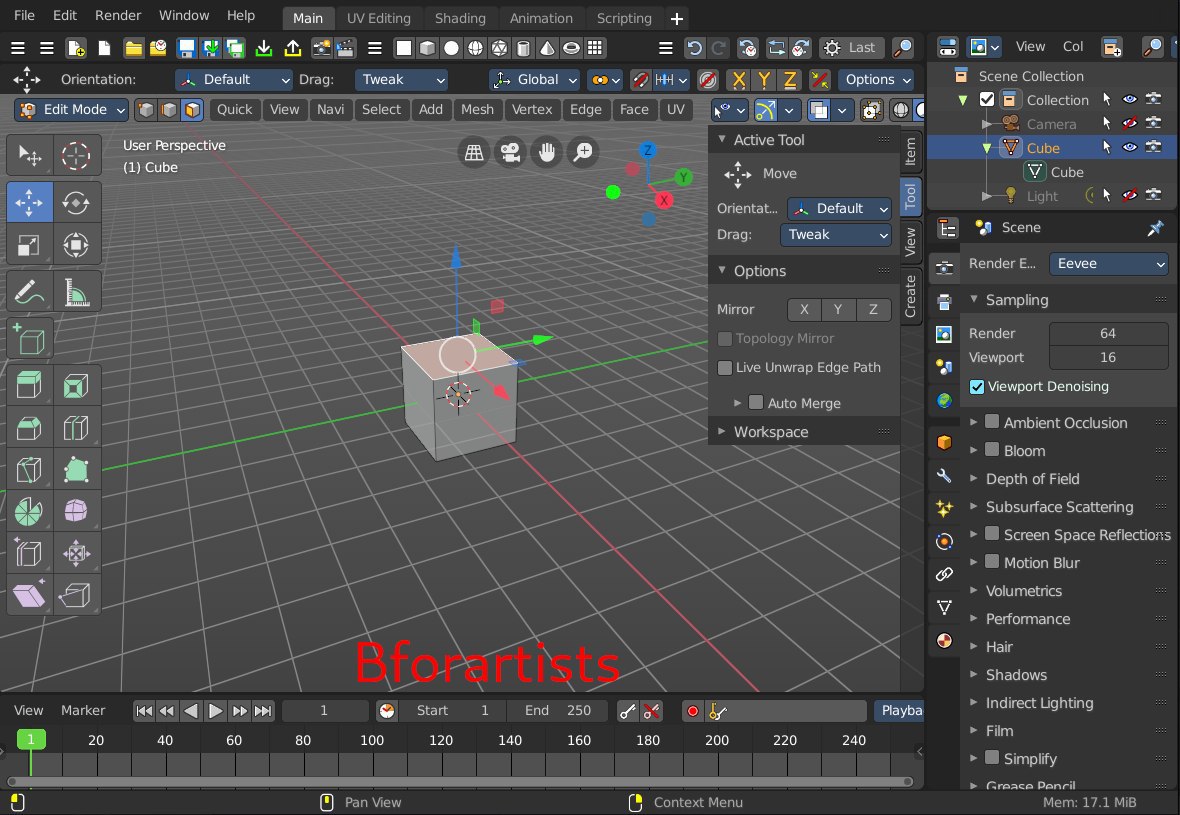Click the Quick menu button

(234, 110)
